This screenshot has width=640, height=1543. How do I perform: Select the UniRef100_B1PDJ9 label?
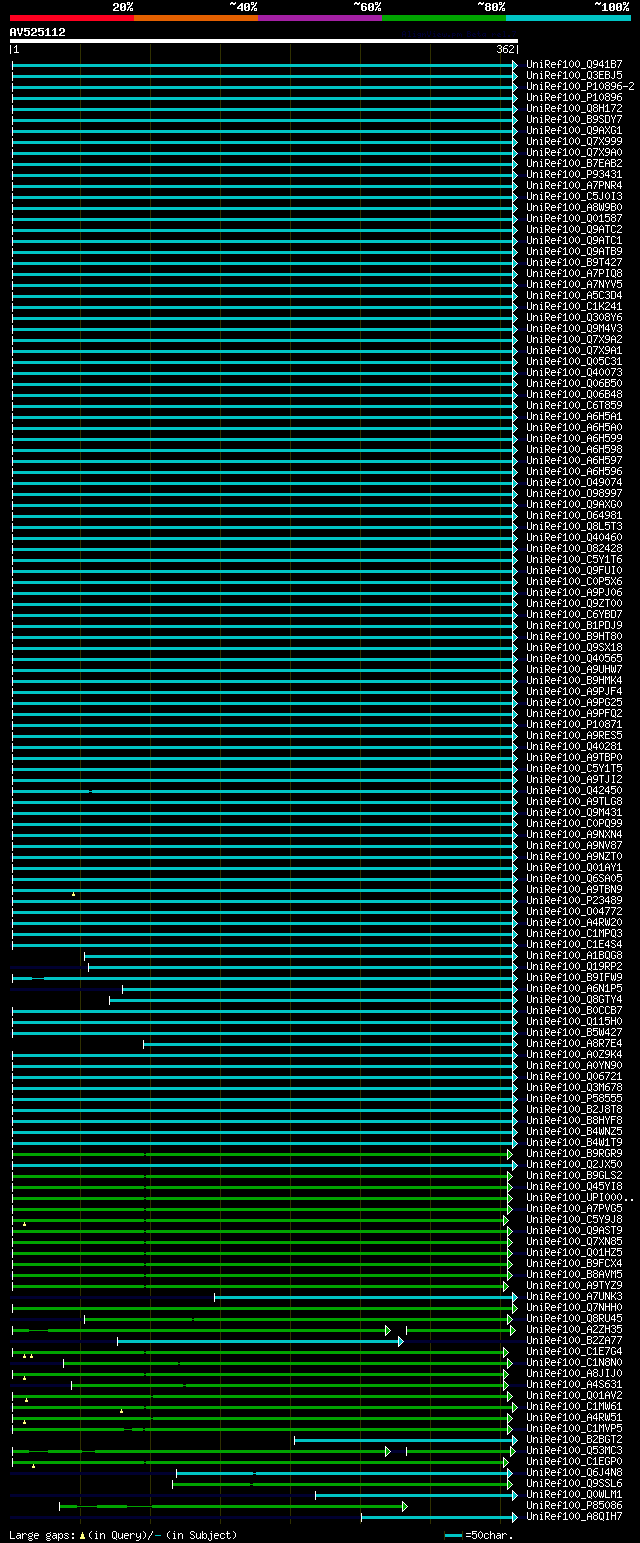(574, 626)
